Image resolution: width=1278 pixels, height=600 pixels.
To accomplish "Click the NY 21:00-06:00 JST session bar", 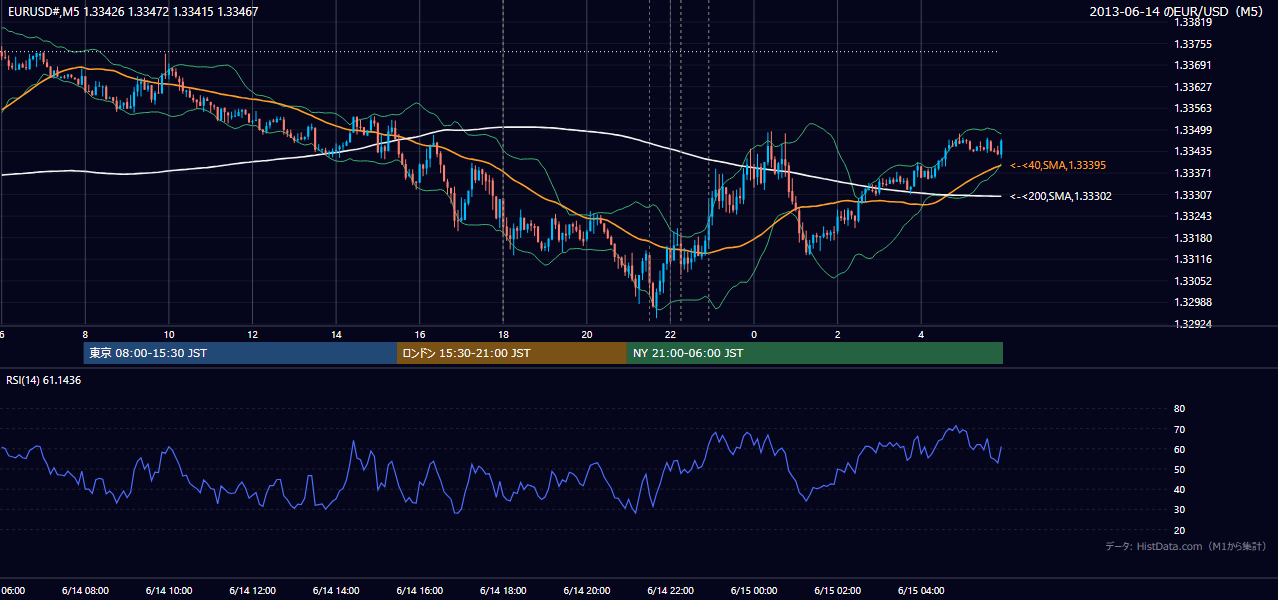I will click(815, 353).
